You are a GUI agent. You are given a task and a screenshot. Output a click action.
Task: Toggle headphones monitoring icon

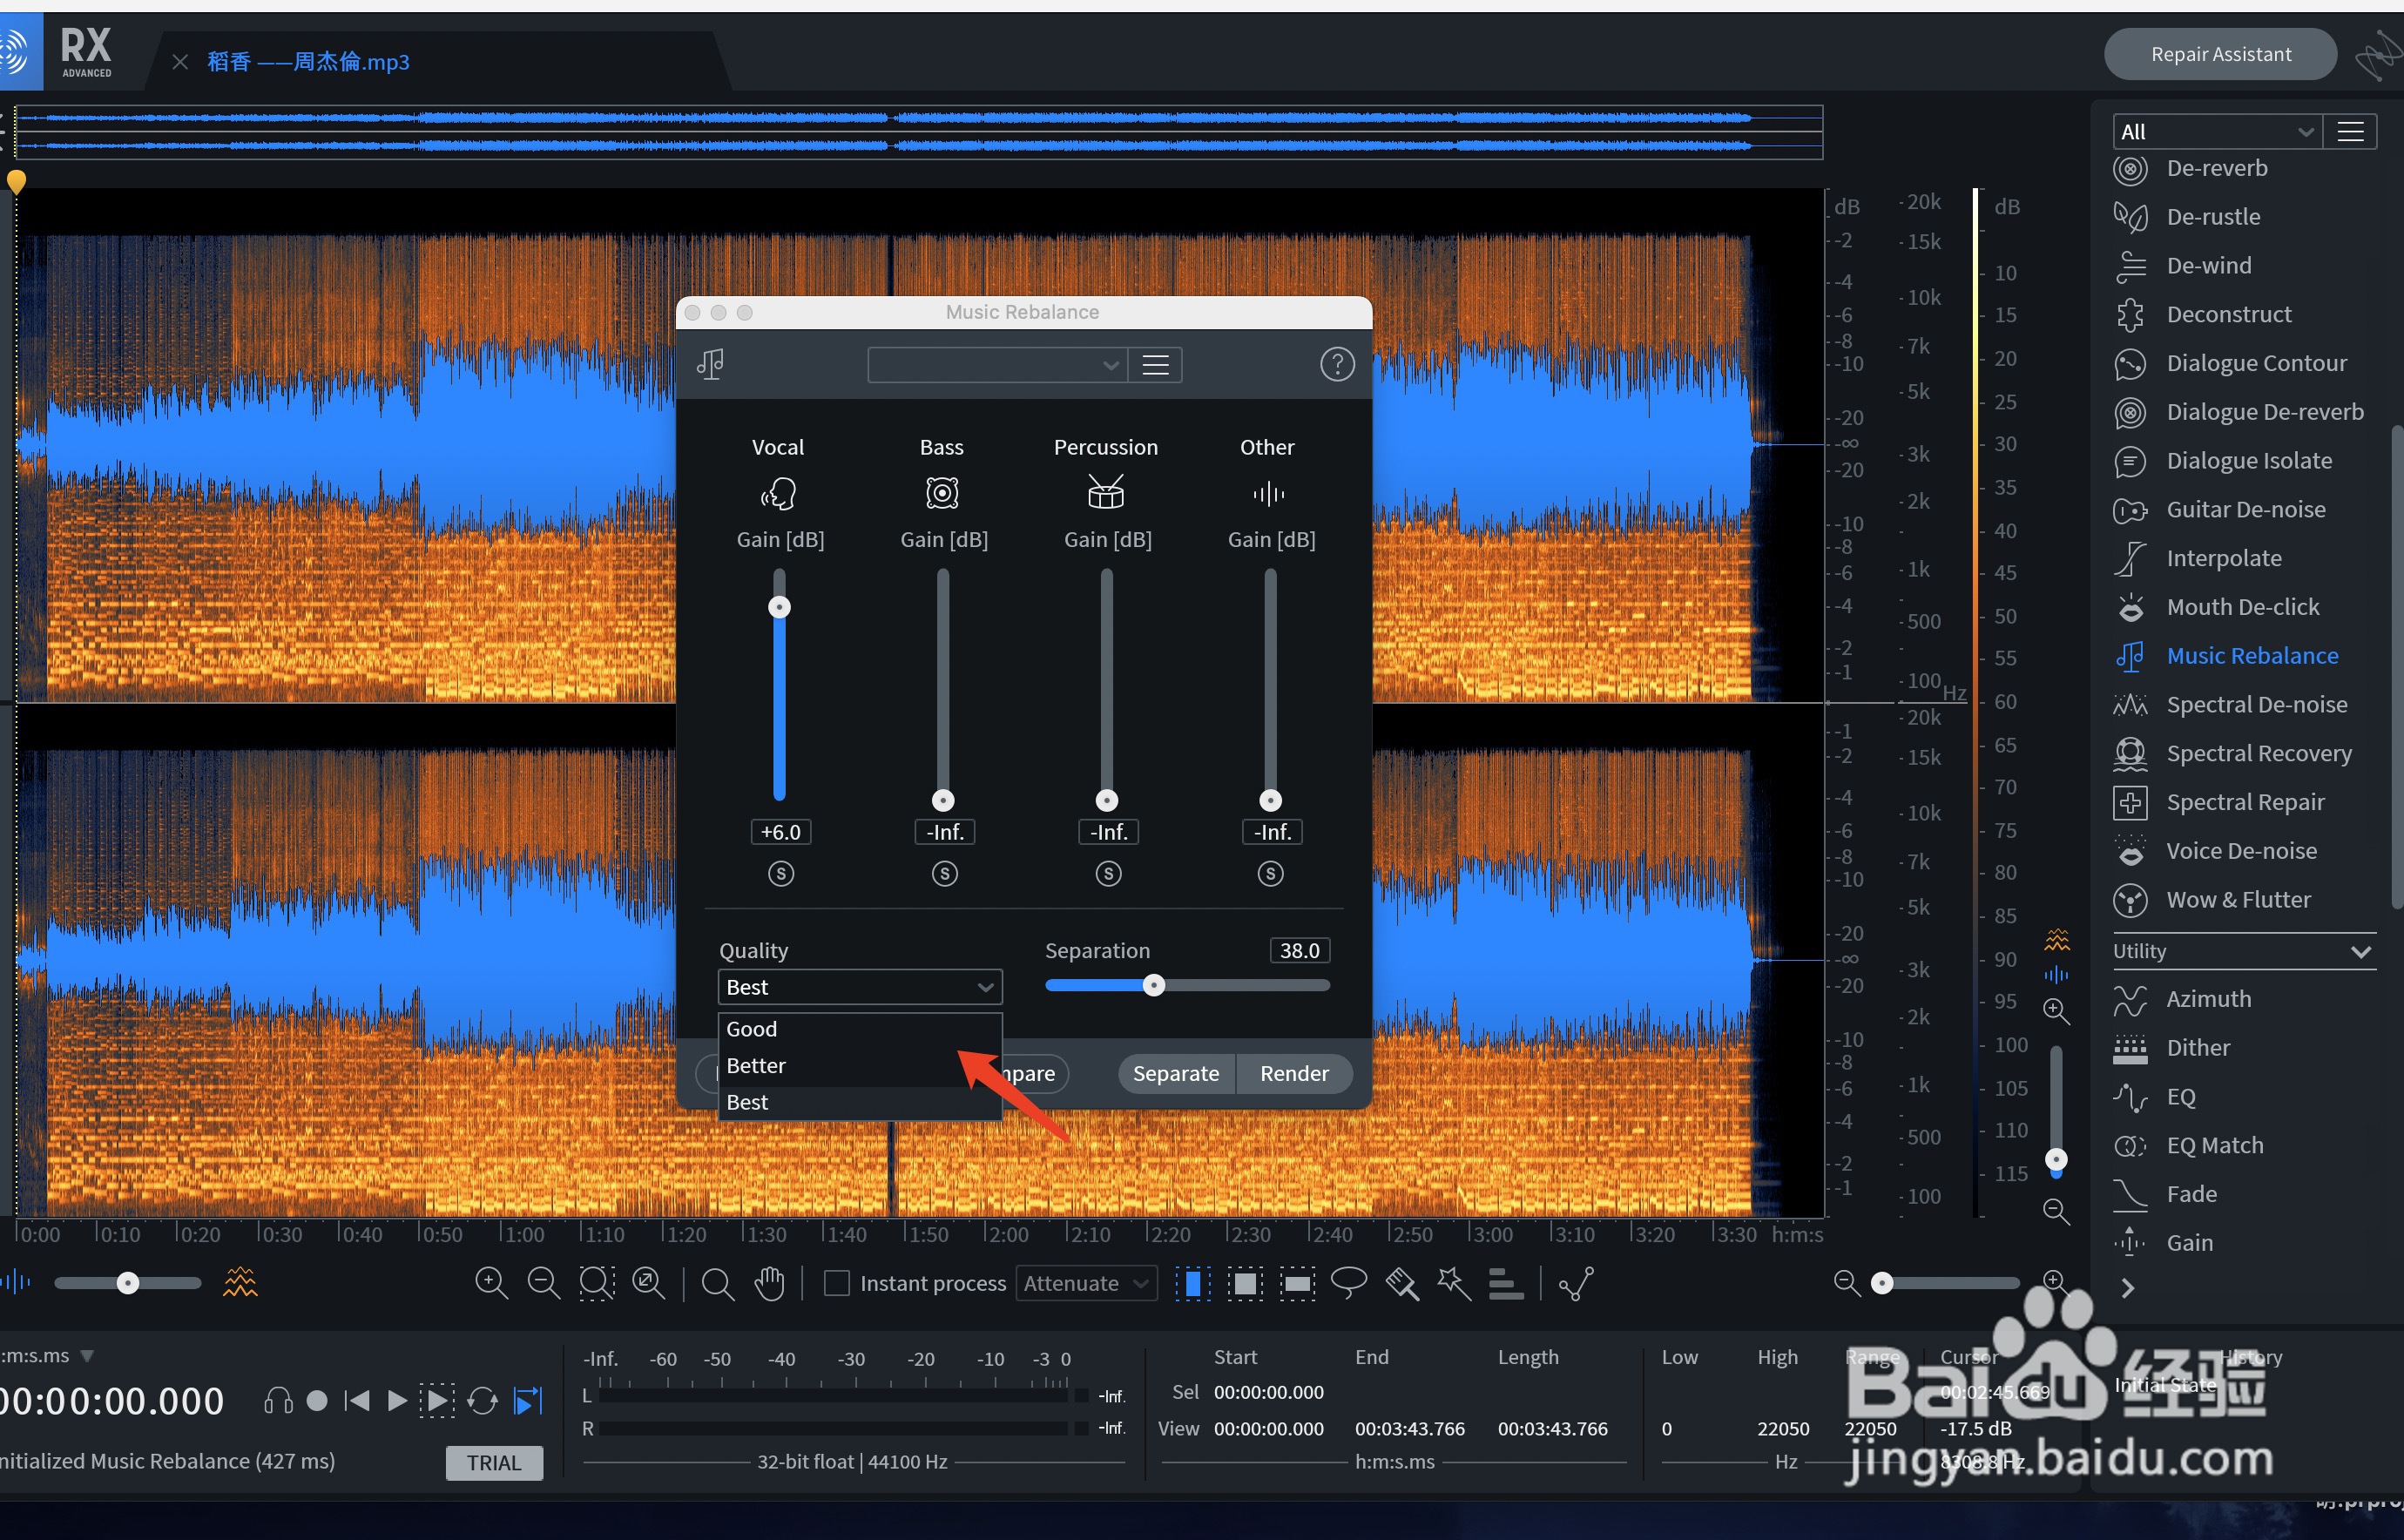[x=278, y=1401]
